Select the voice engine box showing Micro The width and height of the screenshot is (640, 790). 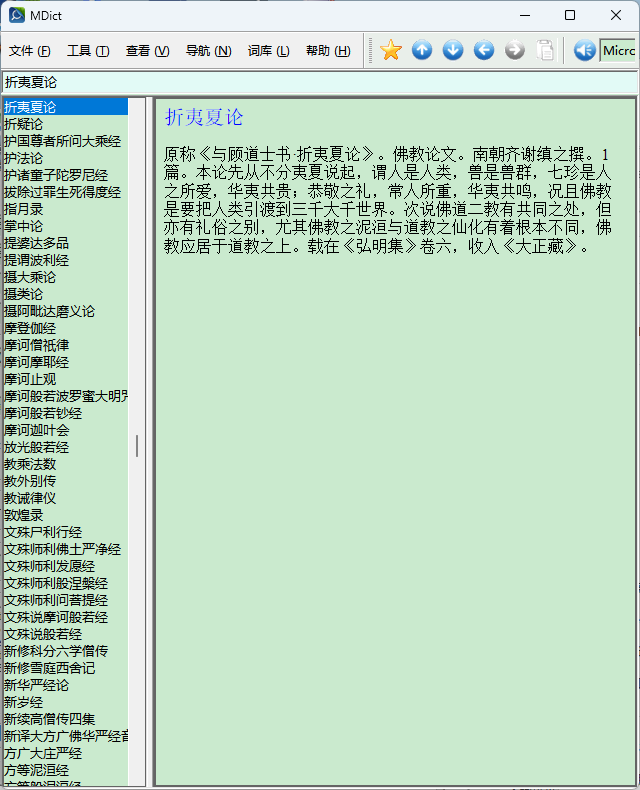click(618, 51)
